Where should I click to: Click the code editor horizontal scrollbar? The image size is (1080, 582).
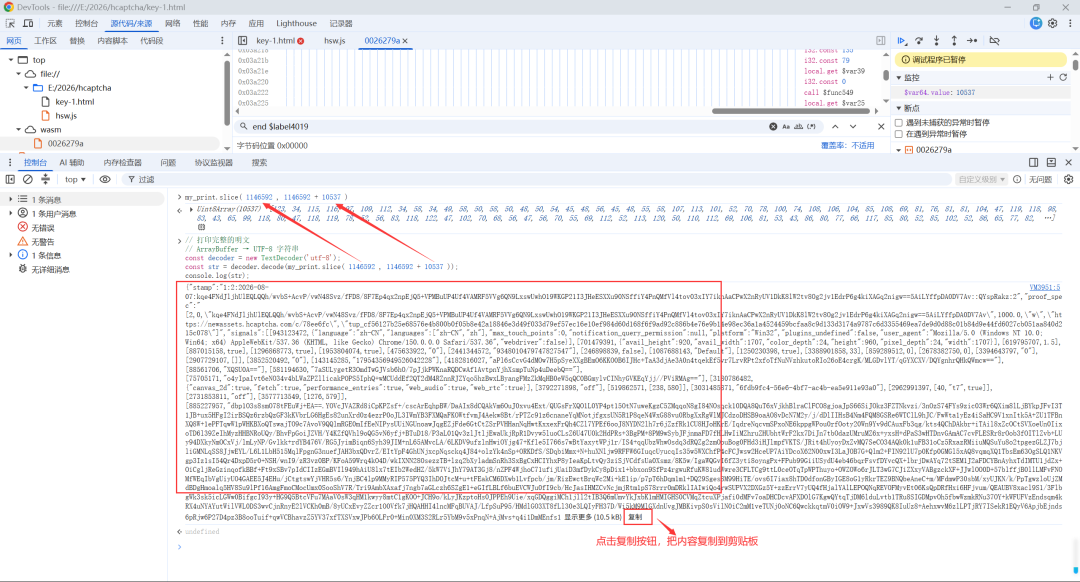click(x=792, y=111)
